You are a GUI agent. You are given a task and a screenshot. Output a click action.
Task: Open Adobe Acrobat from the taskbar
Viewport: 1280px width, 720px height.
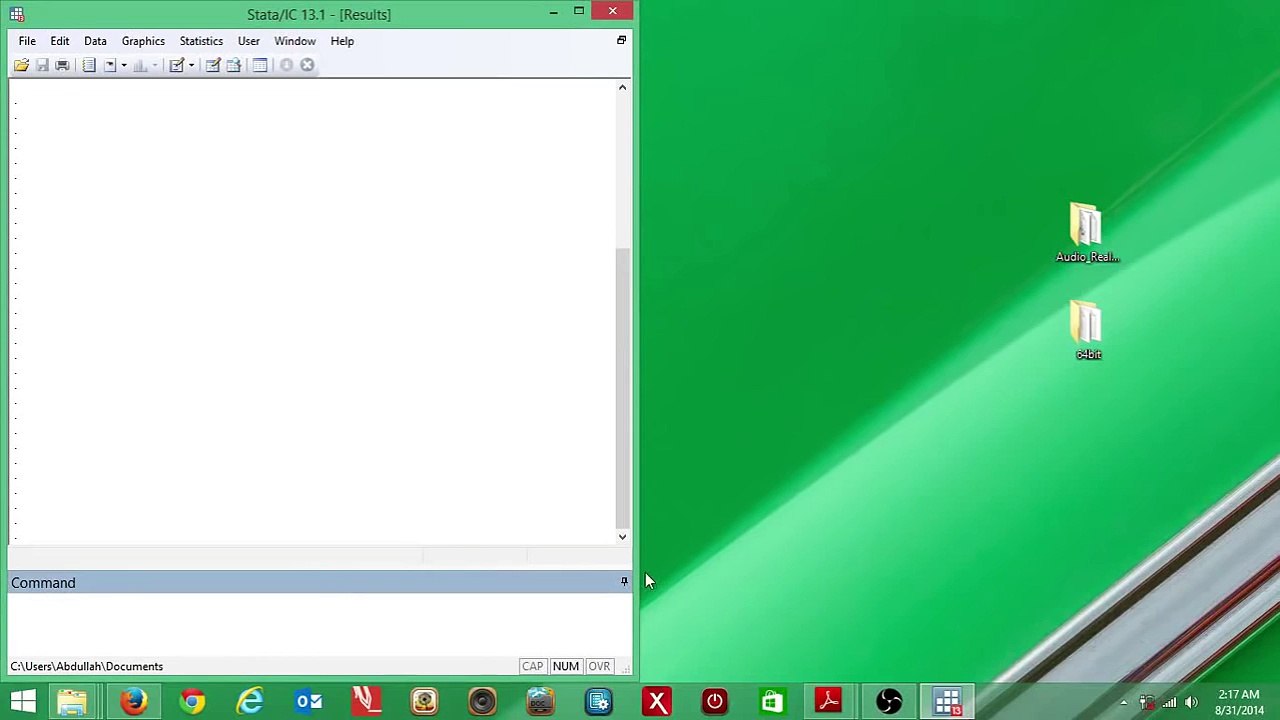830,701
